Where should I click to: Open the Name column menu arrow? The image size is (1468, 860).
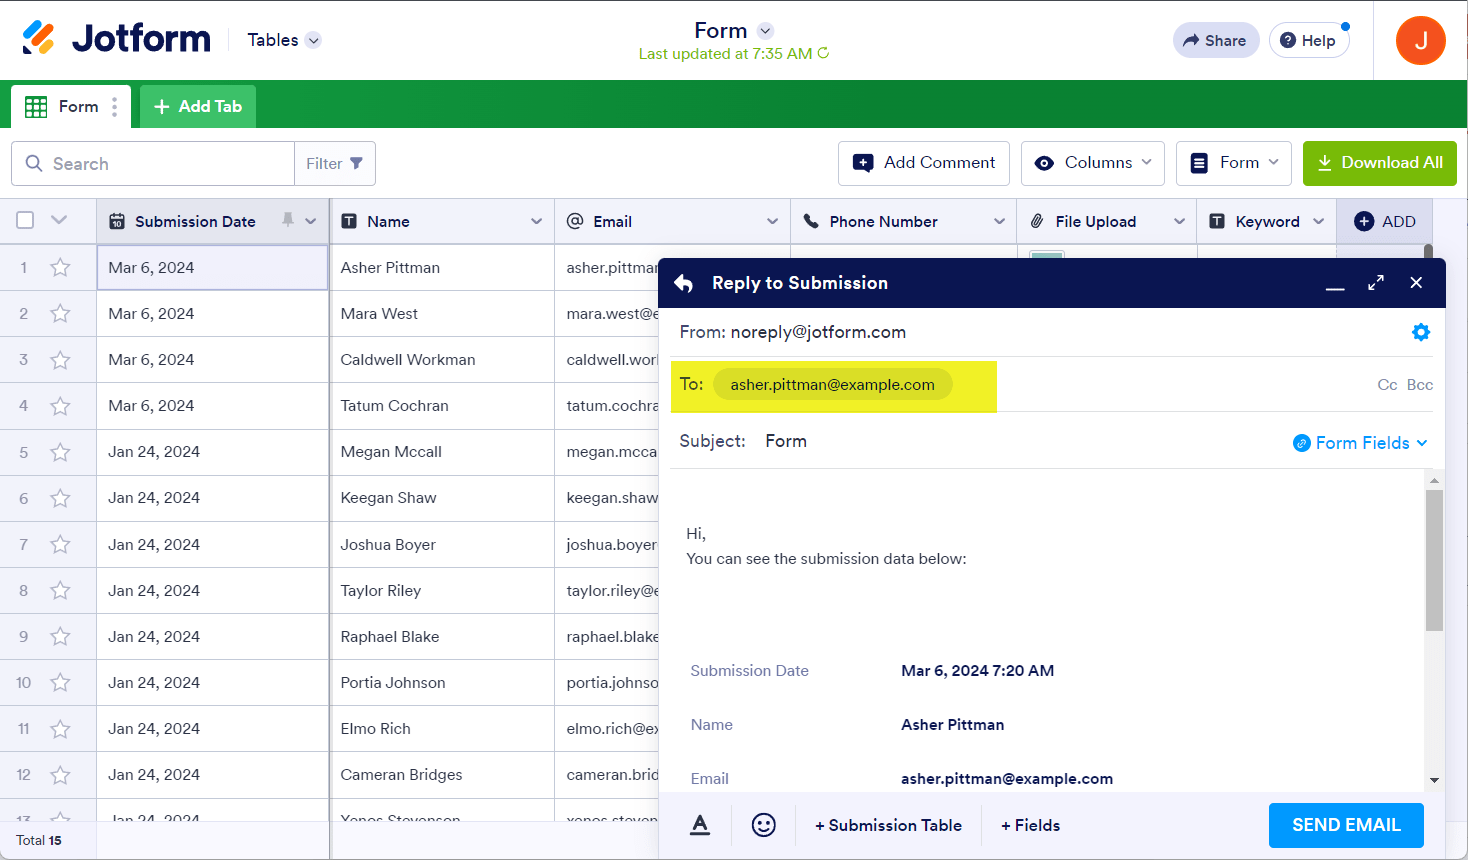(x=537, y=221)
